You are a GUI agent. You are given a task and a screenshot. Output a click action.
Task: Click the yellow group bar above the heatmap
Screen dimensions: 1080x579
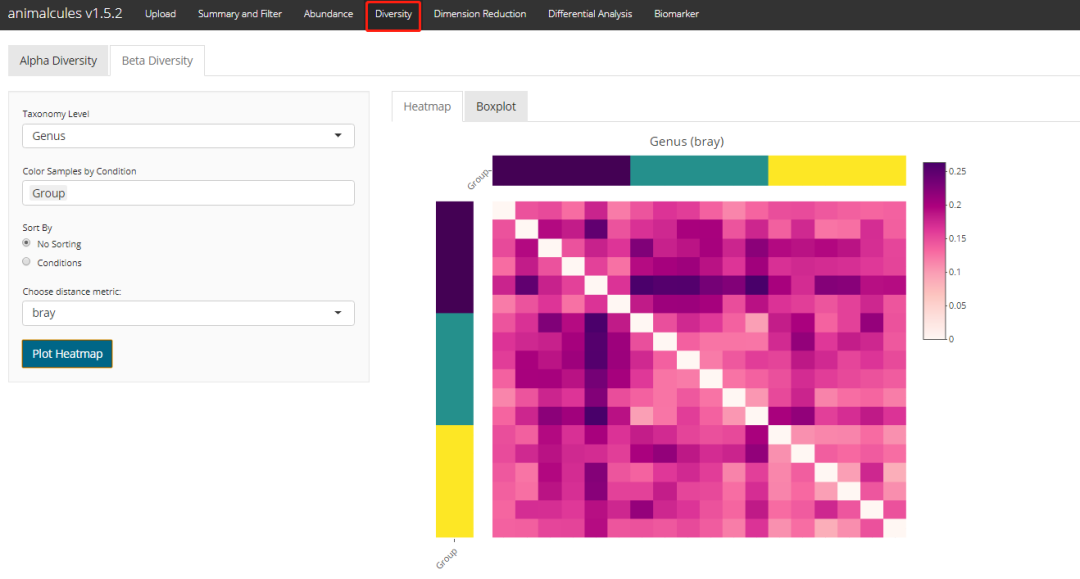[x=837, y=171]
